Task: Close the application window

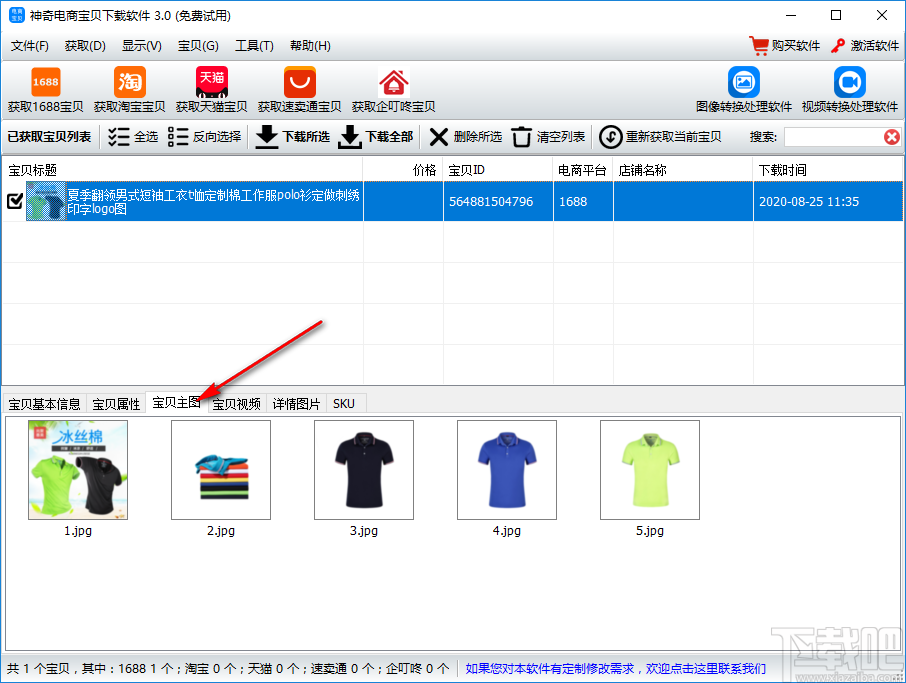Action: [882, 16]
